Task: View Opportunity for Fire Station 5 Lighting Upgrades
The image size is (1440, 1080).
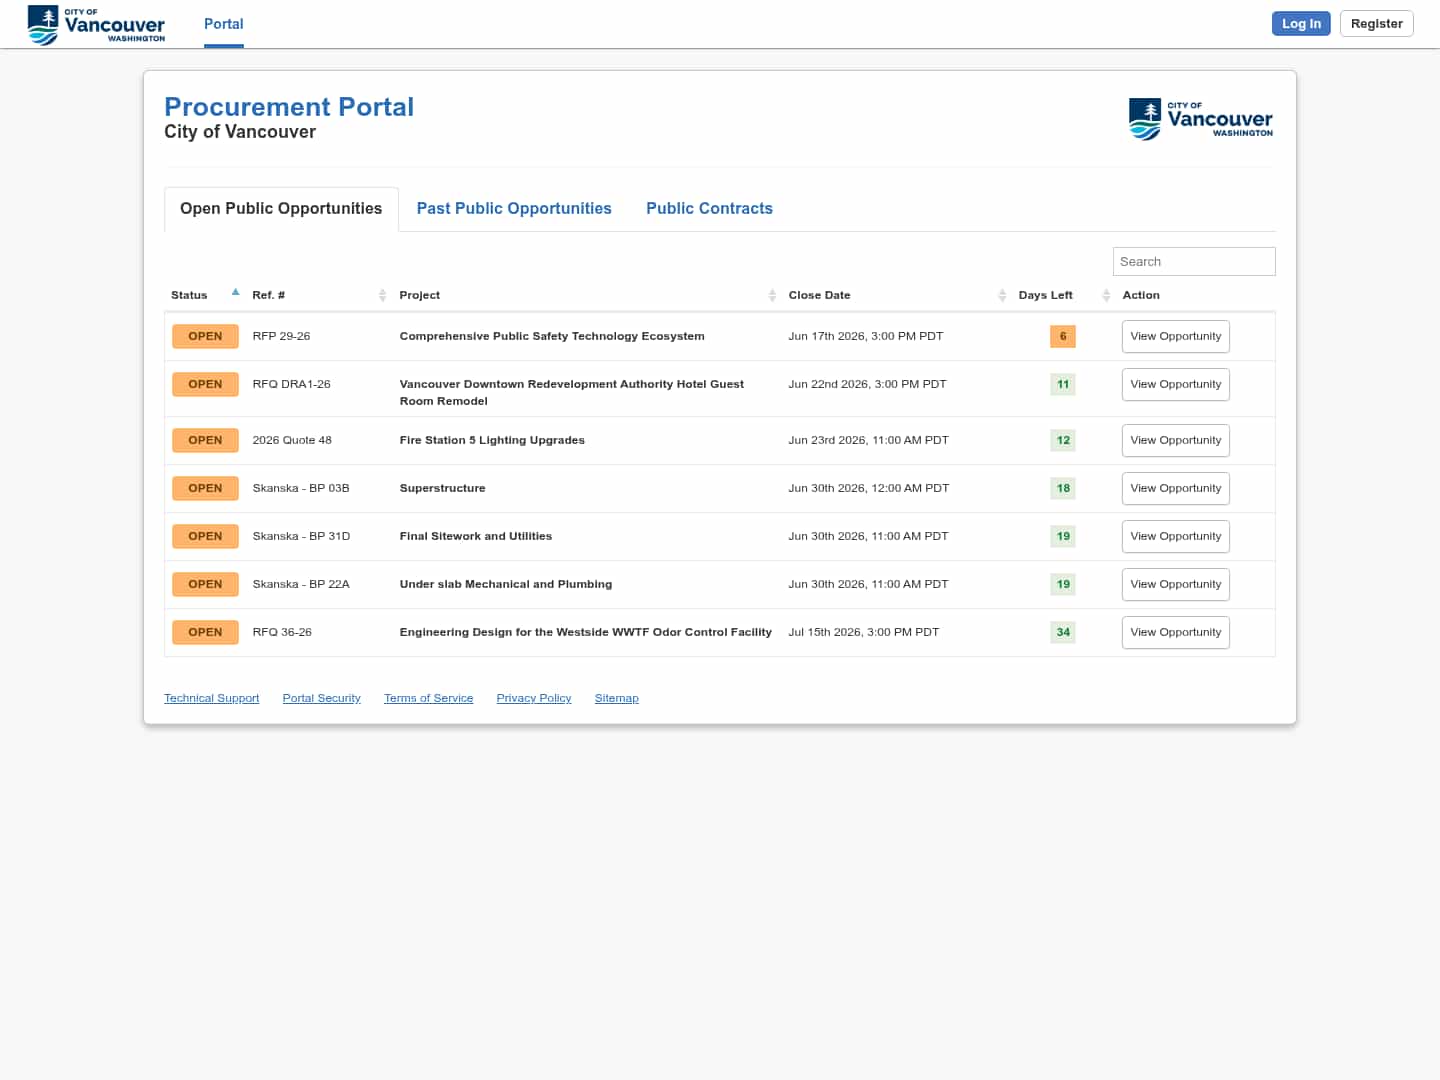Action: (1176, 440)
